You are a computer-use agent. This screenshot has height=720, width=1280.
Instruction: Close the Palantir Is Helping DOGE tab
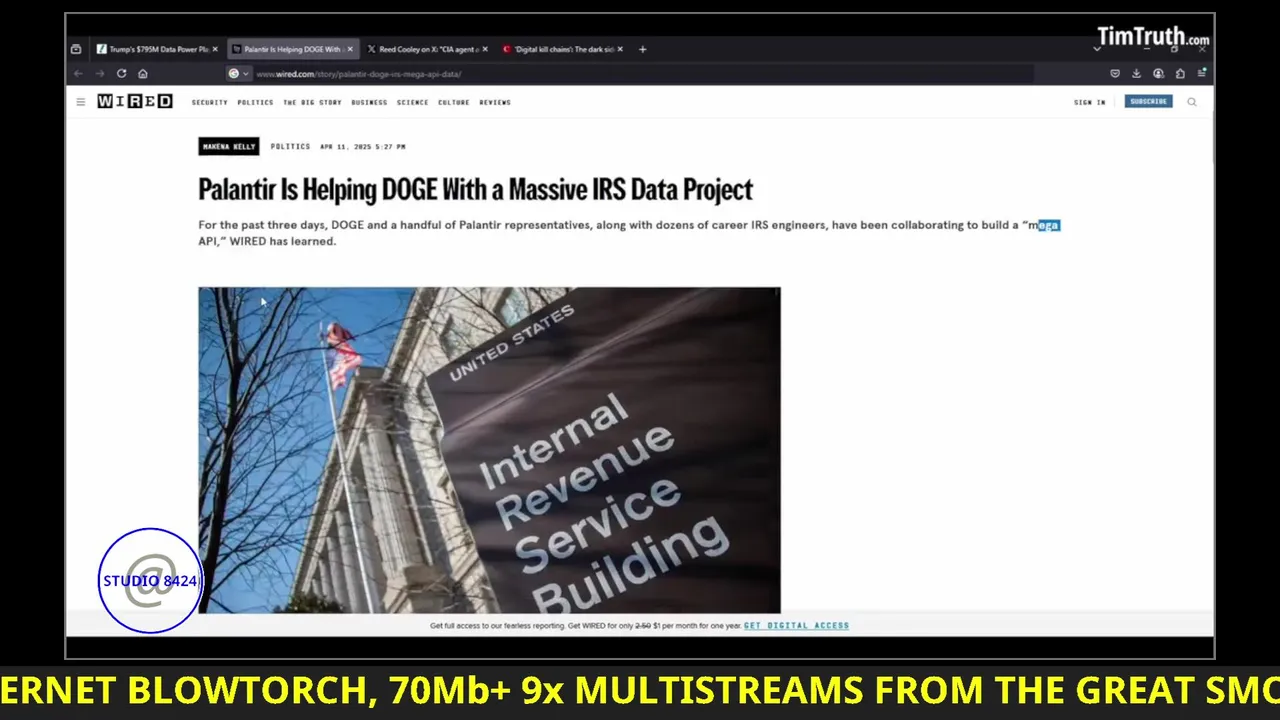[x=350, y=49]
